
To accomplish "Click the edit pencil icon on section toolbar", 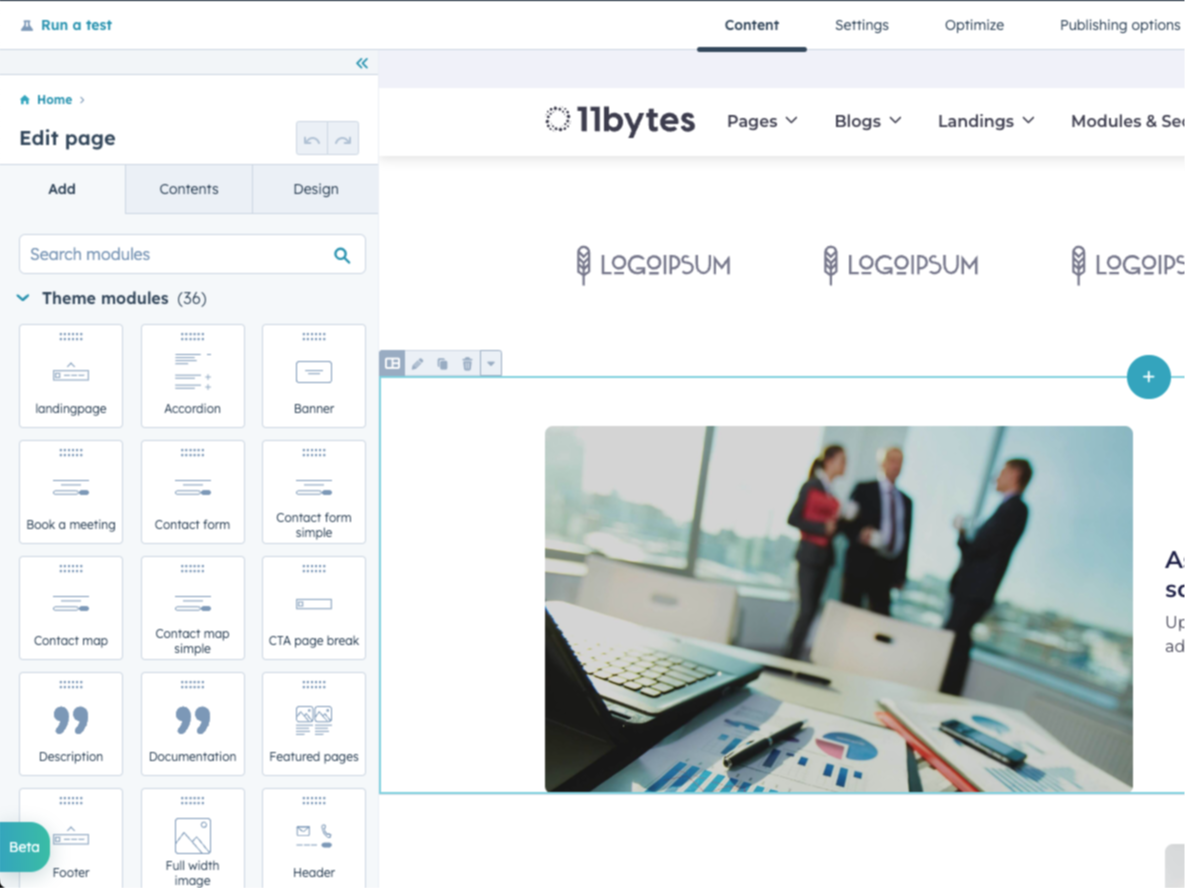I will [418, 364].
